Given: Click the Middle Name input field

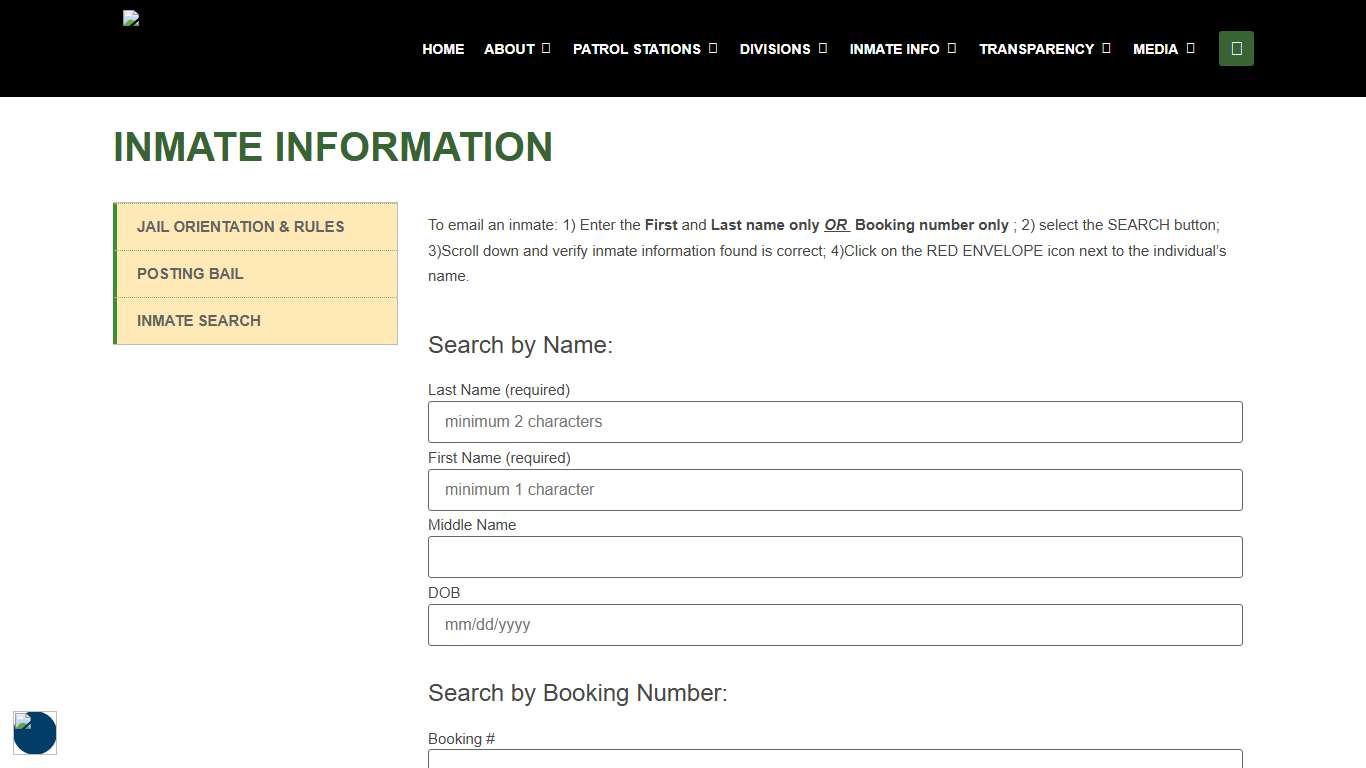Looking at the screenshot, I should (835, 557).
